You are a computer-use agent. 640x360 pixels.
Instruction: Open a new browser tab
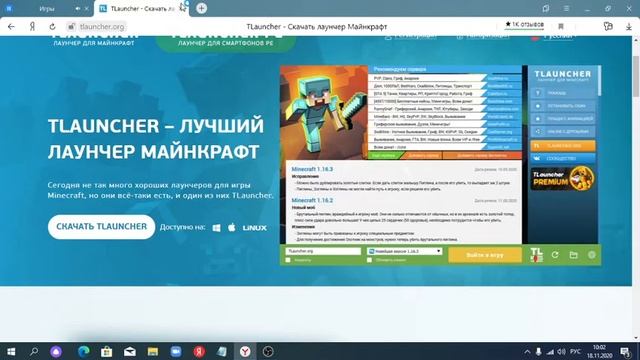(x=201, y=8)
